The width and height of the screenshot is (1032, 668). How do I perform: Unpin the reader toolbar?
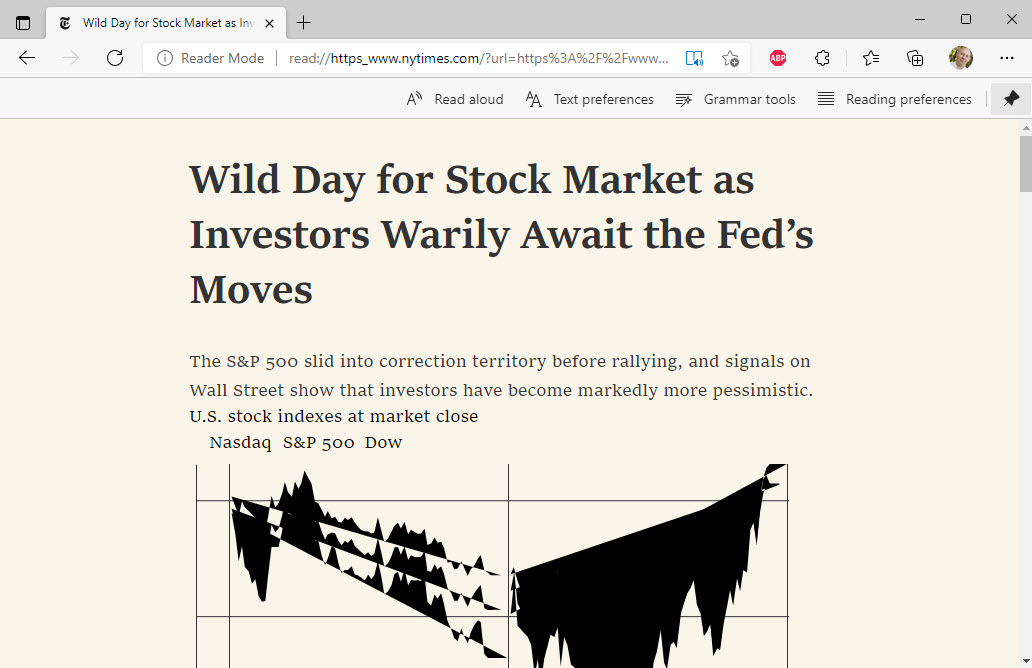point(1011,99)
